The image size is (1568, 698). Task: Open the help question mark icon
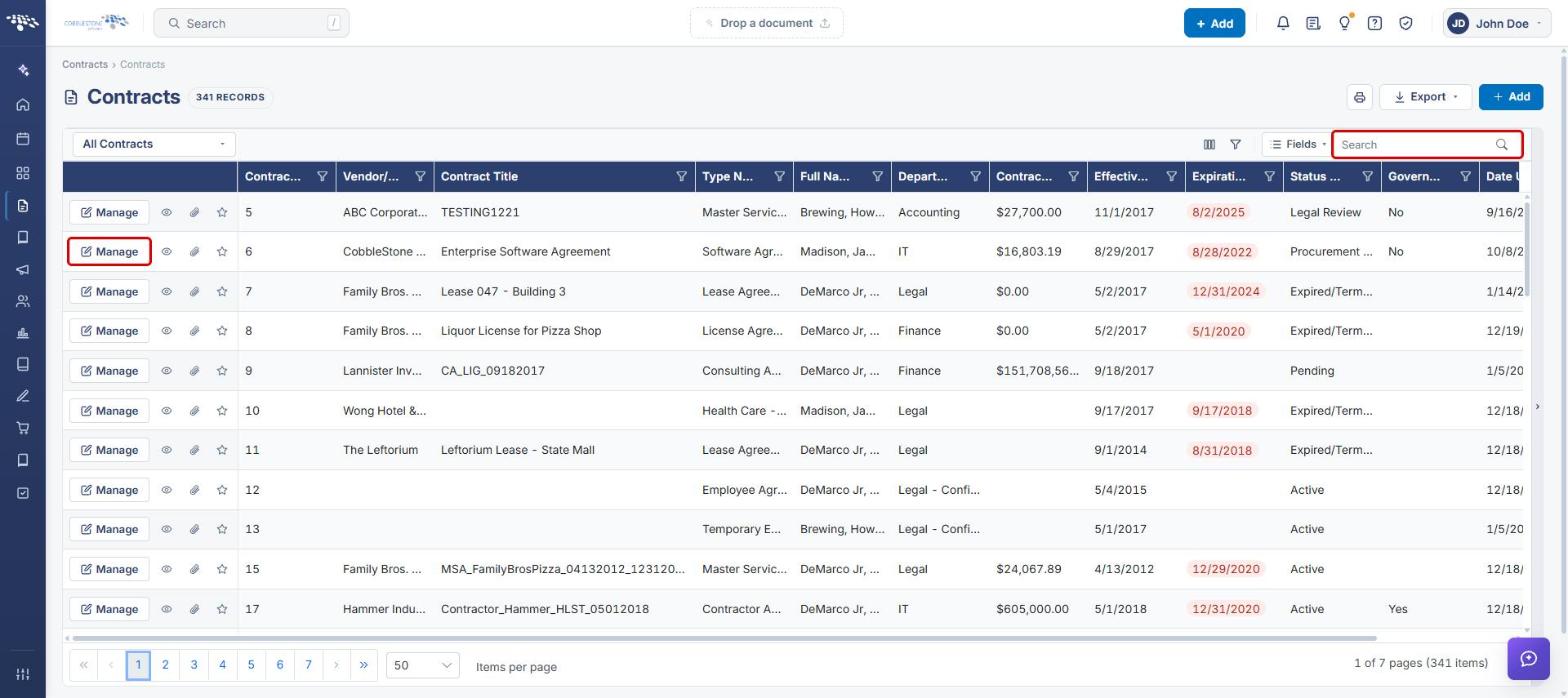point(1375,23)
